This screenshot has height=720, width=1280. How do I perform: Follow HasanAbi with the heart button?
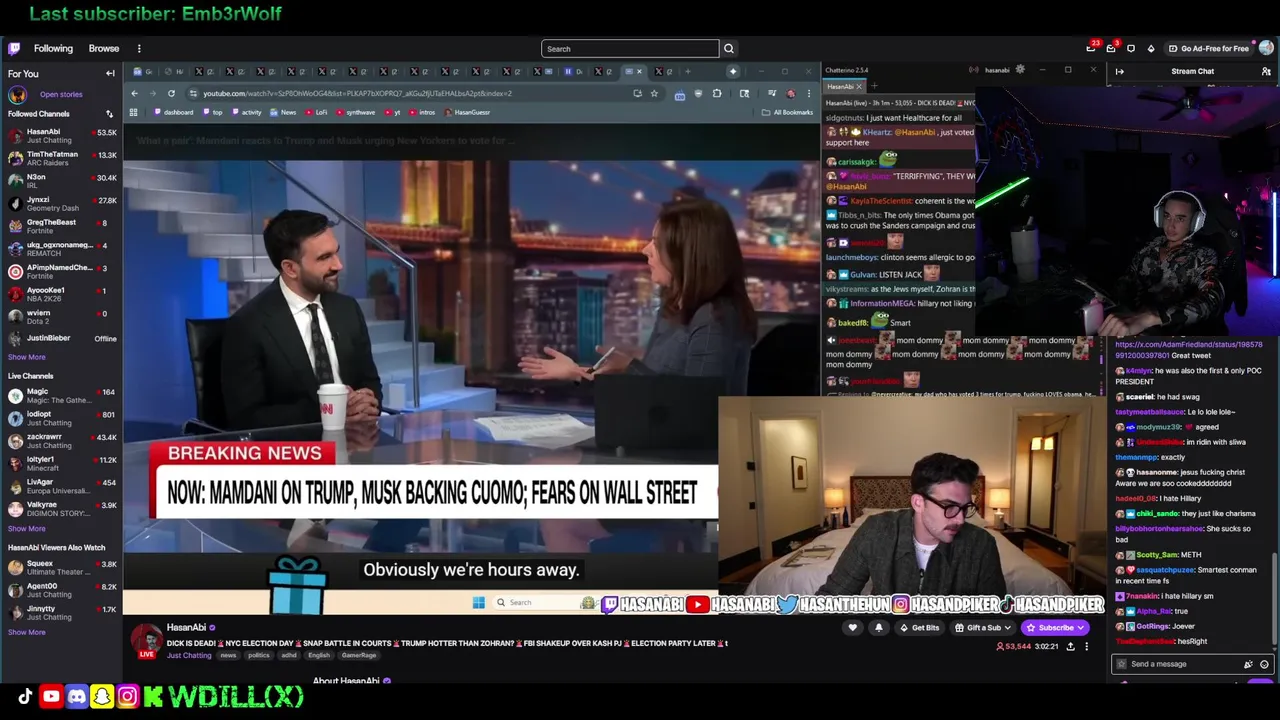click(x=852, y=628)
